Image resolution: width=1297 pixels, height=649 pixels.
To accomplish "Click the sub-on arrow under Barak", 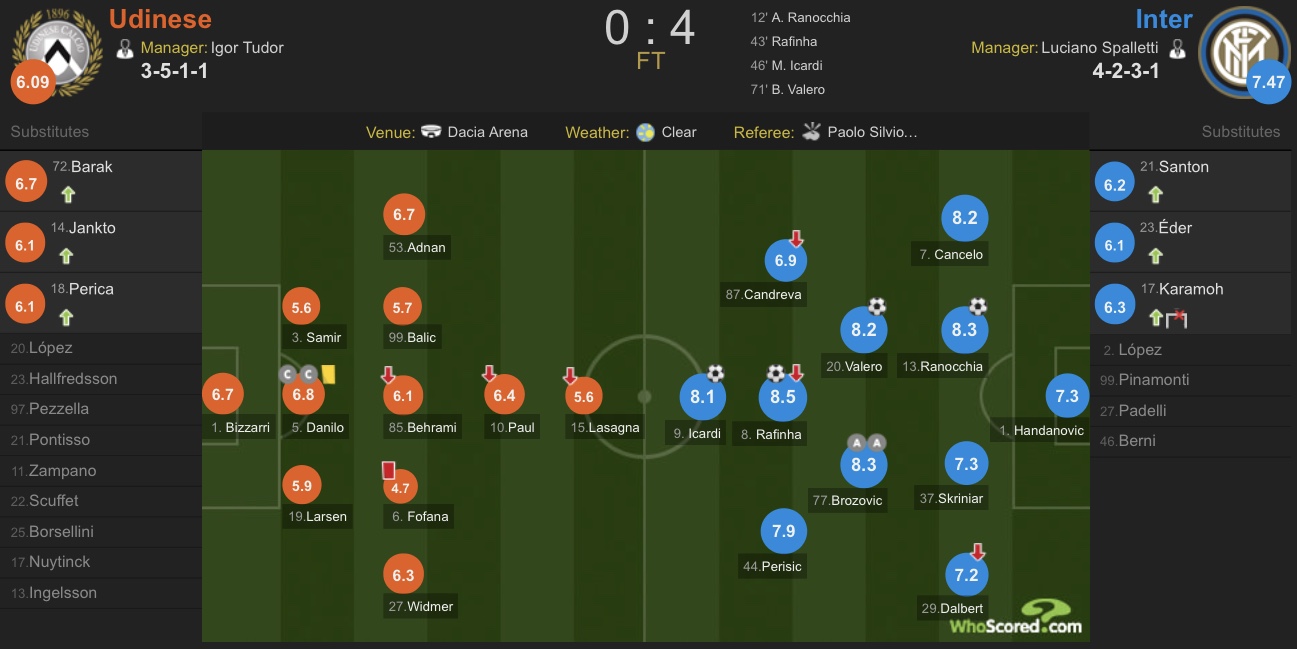I will coord(68,195).
